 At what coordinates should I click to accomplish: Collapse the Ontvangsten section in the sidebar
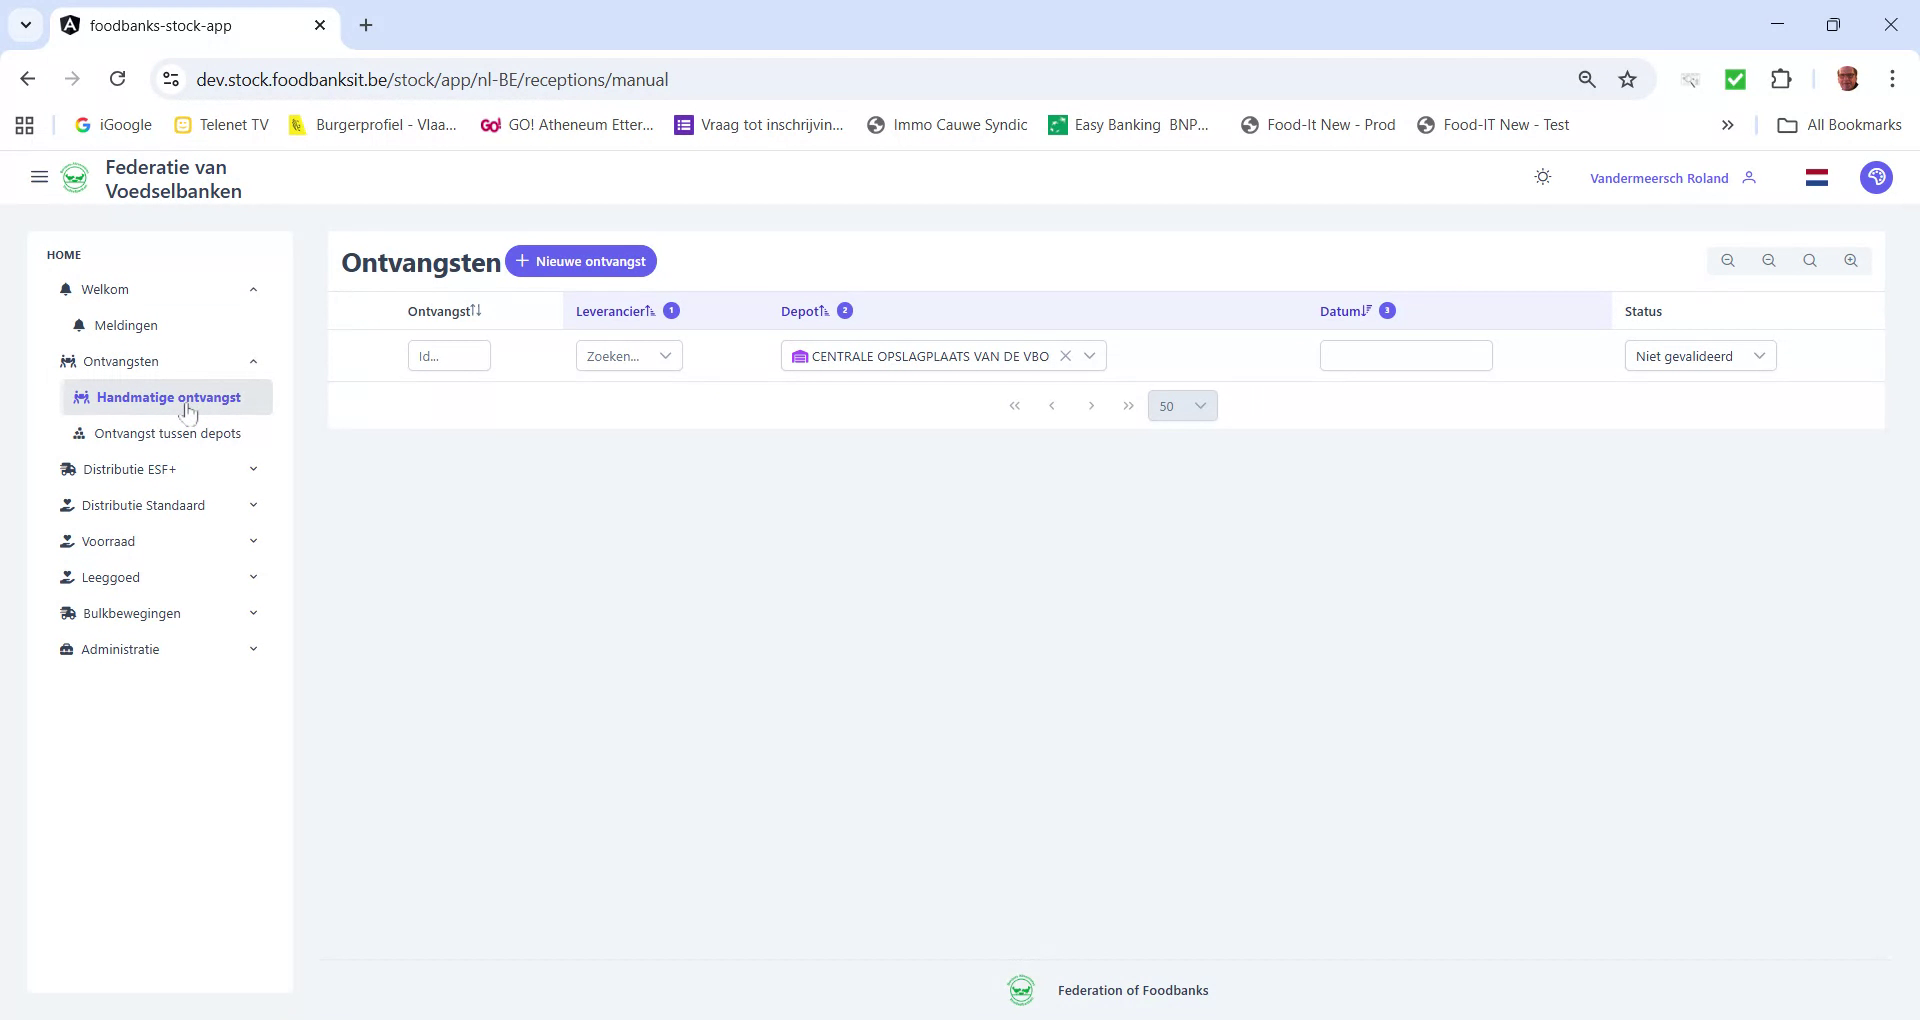[253, 361]
